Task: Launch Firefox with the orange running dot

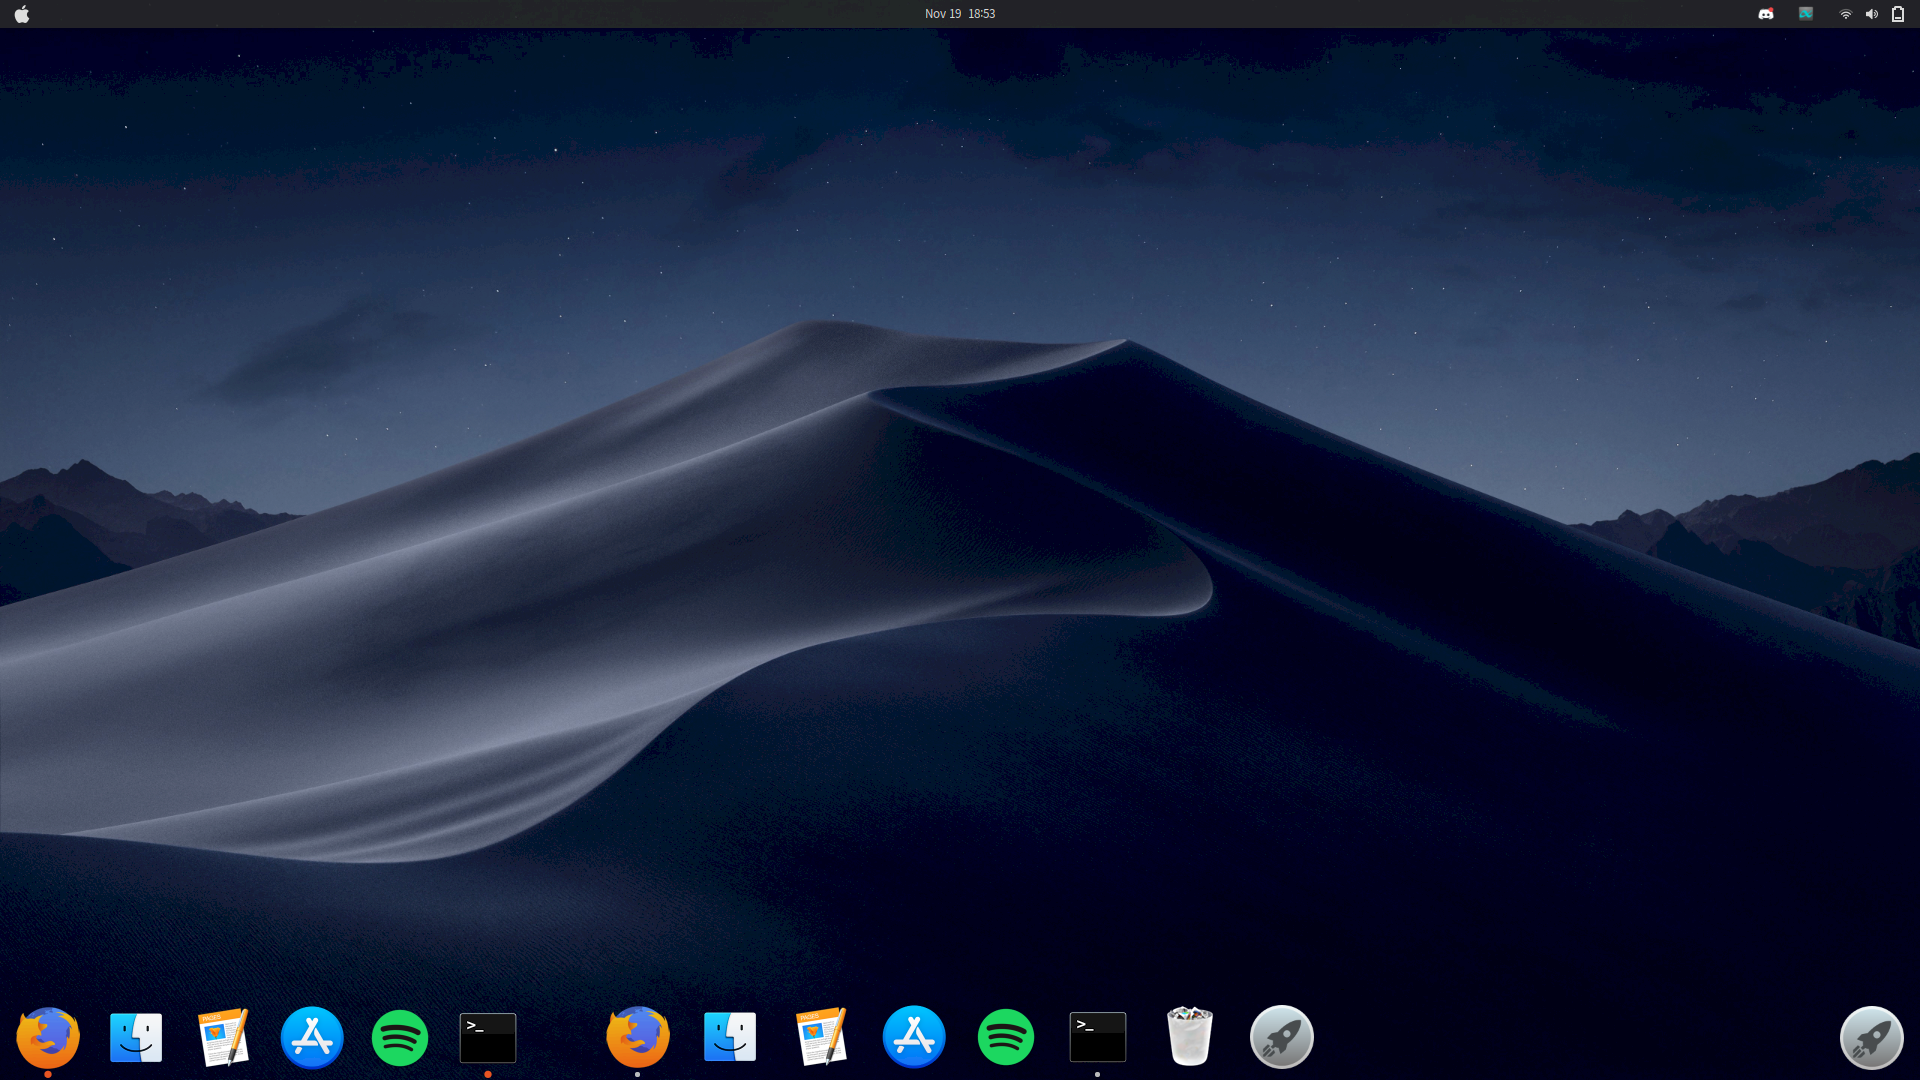Action: [48, 1037]
